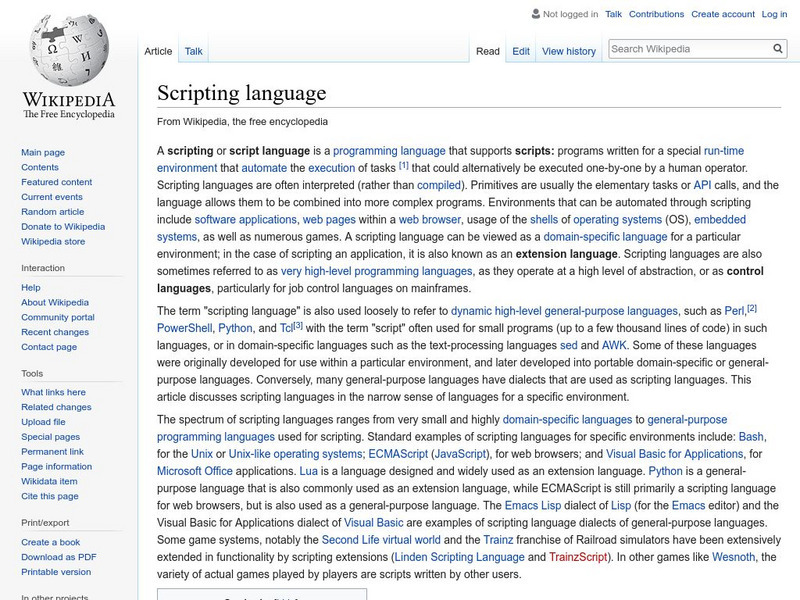The width and height of the screenshot is (800, 600).
Task: Open Help in sidebar
Action: pos(31,287)
